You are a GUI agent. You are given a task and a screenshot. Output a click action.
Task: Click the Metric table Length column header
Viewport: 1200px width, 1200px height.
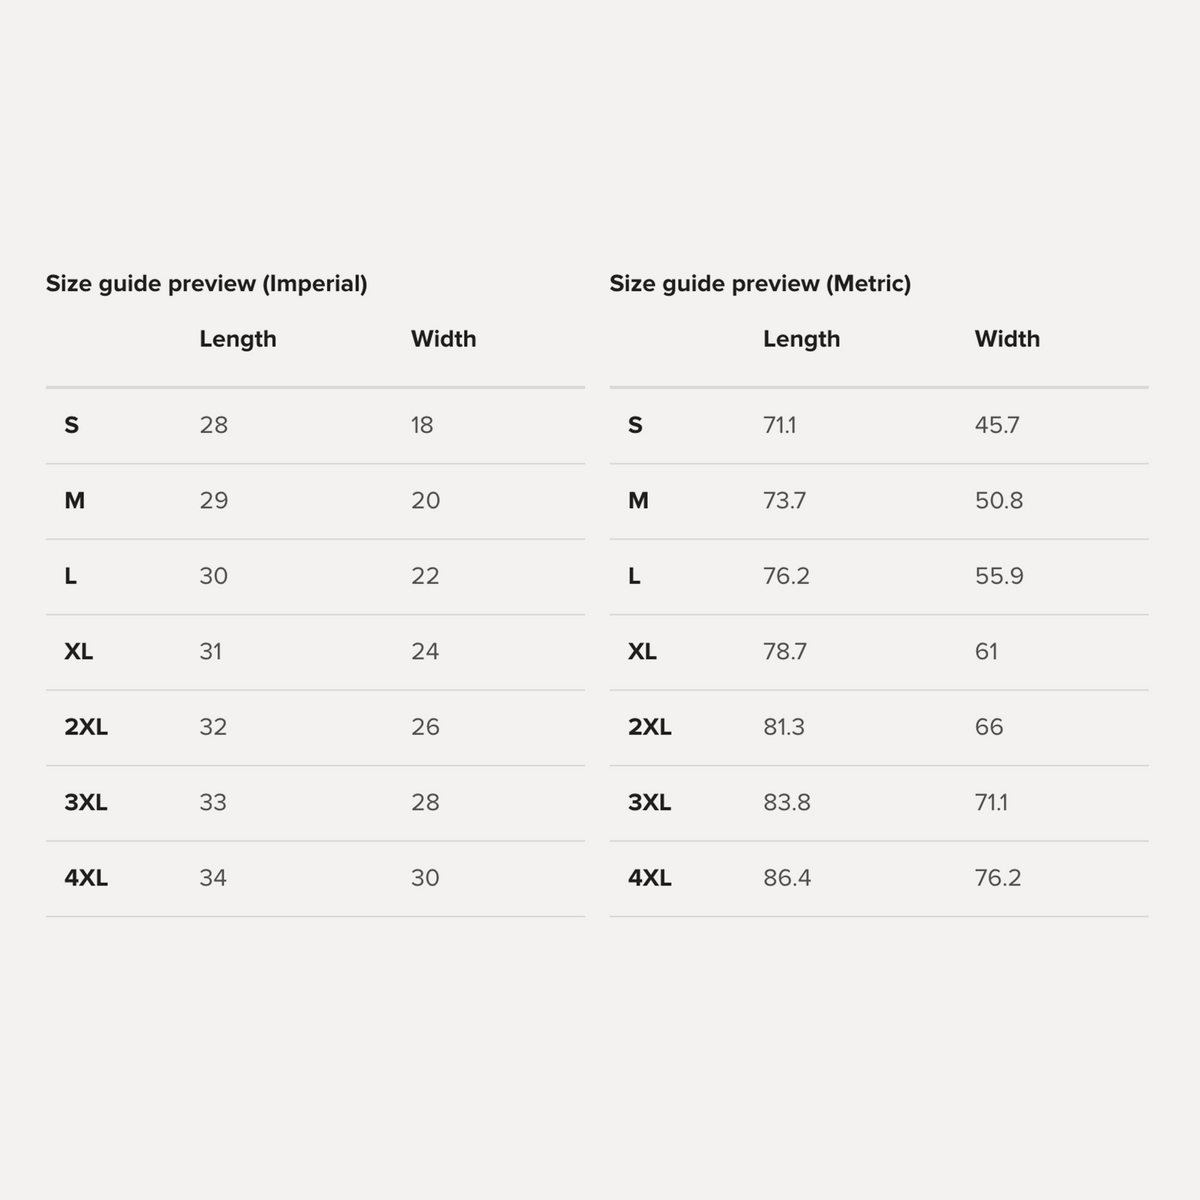pyautogui.click(x=802, y=339)
